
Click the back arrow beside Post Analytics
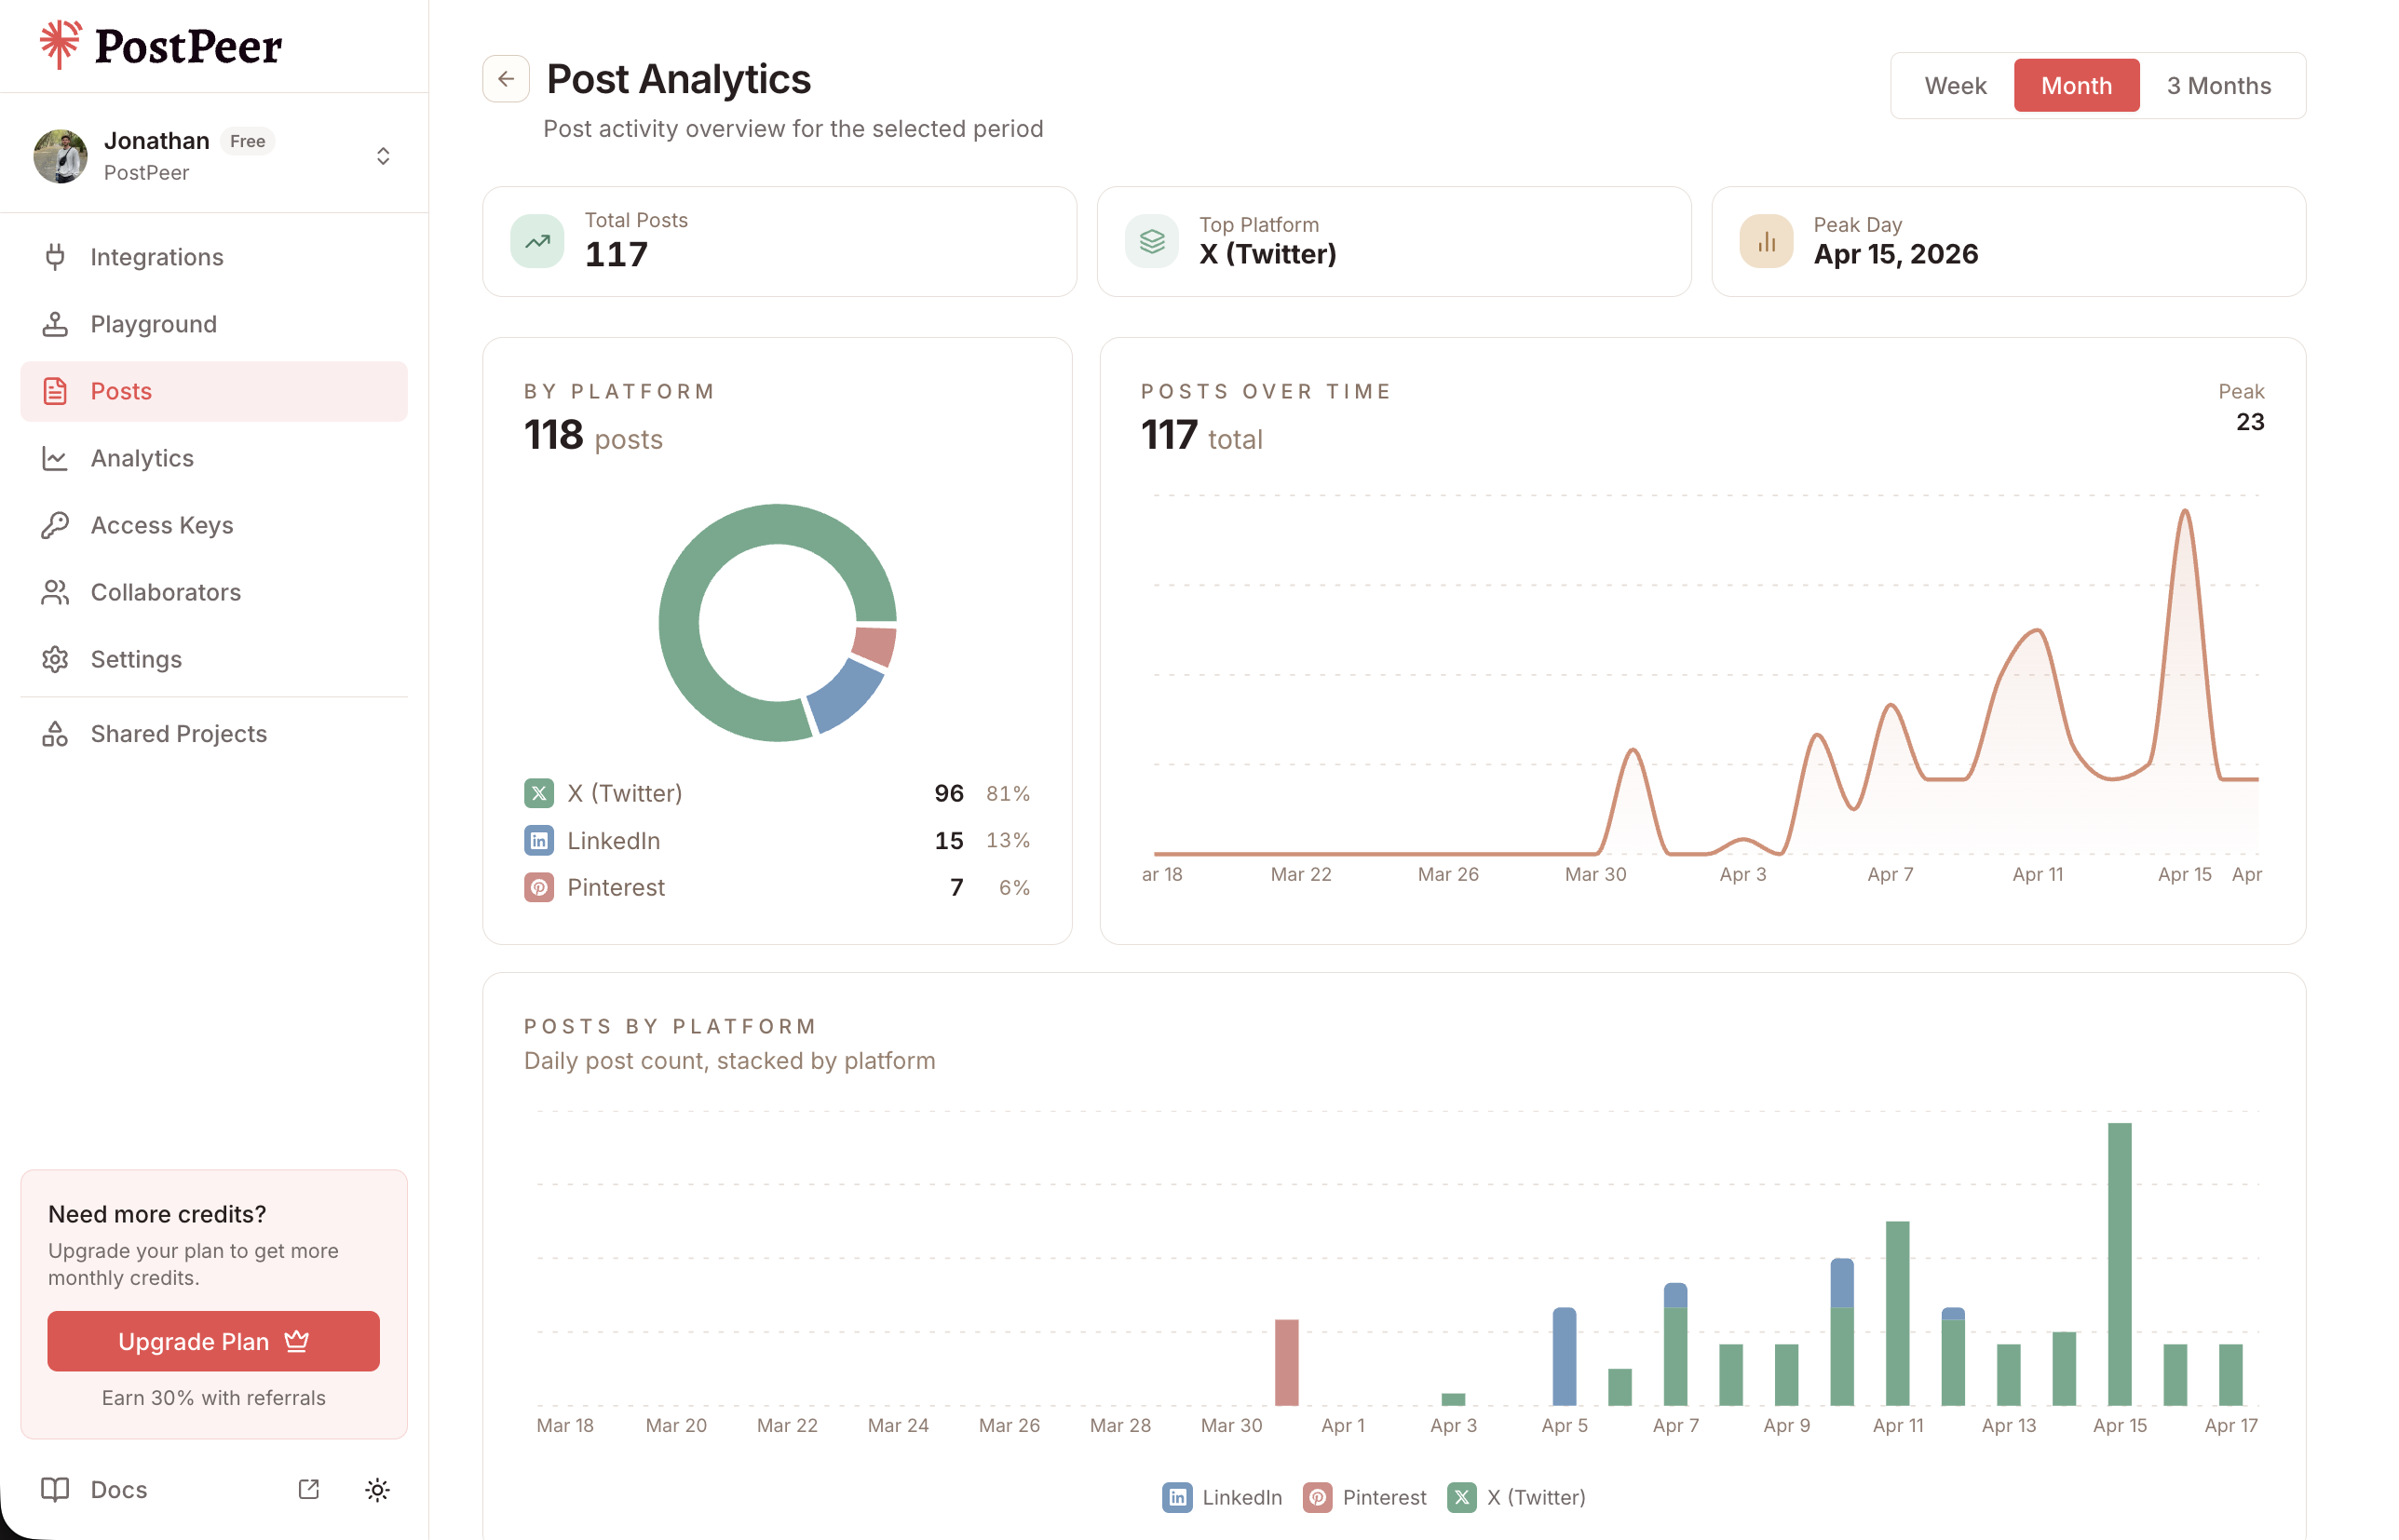(x=506, y=79)
